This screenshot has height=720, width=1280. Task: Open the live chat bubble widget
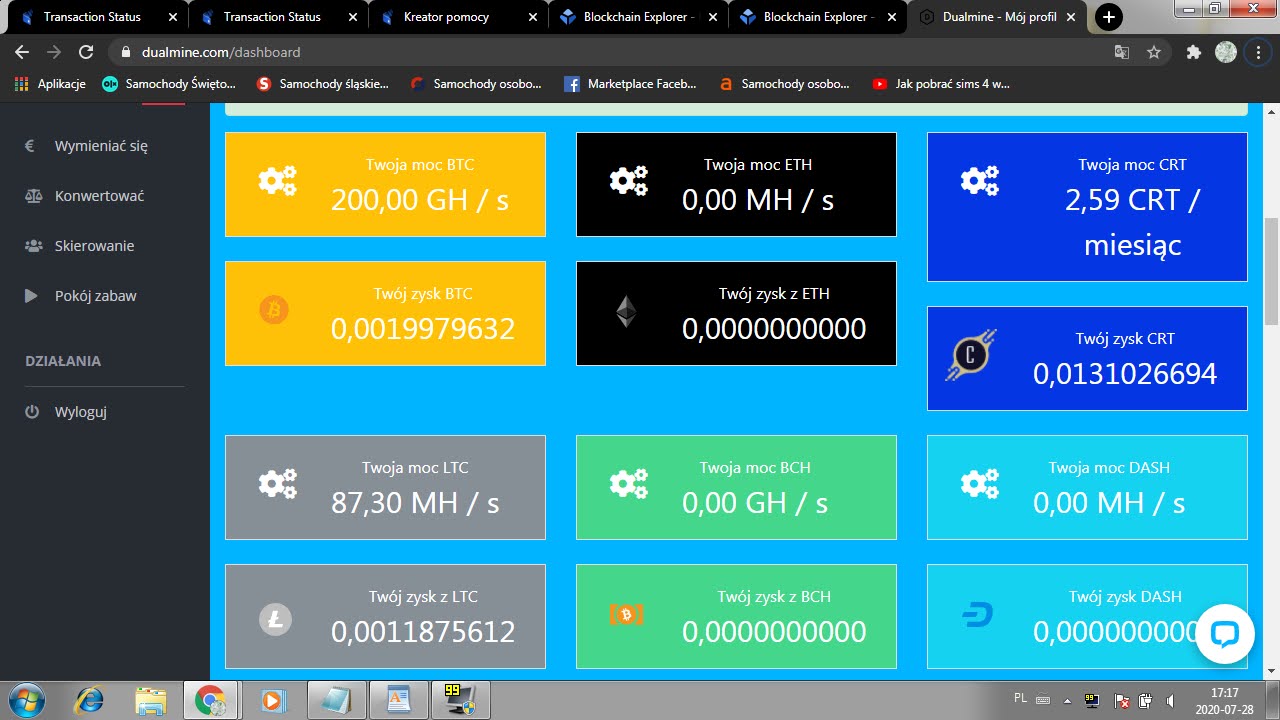click(1225, 634)
